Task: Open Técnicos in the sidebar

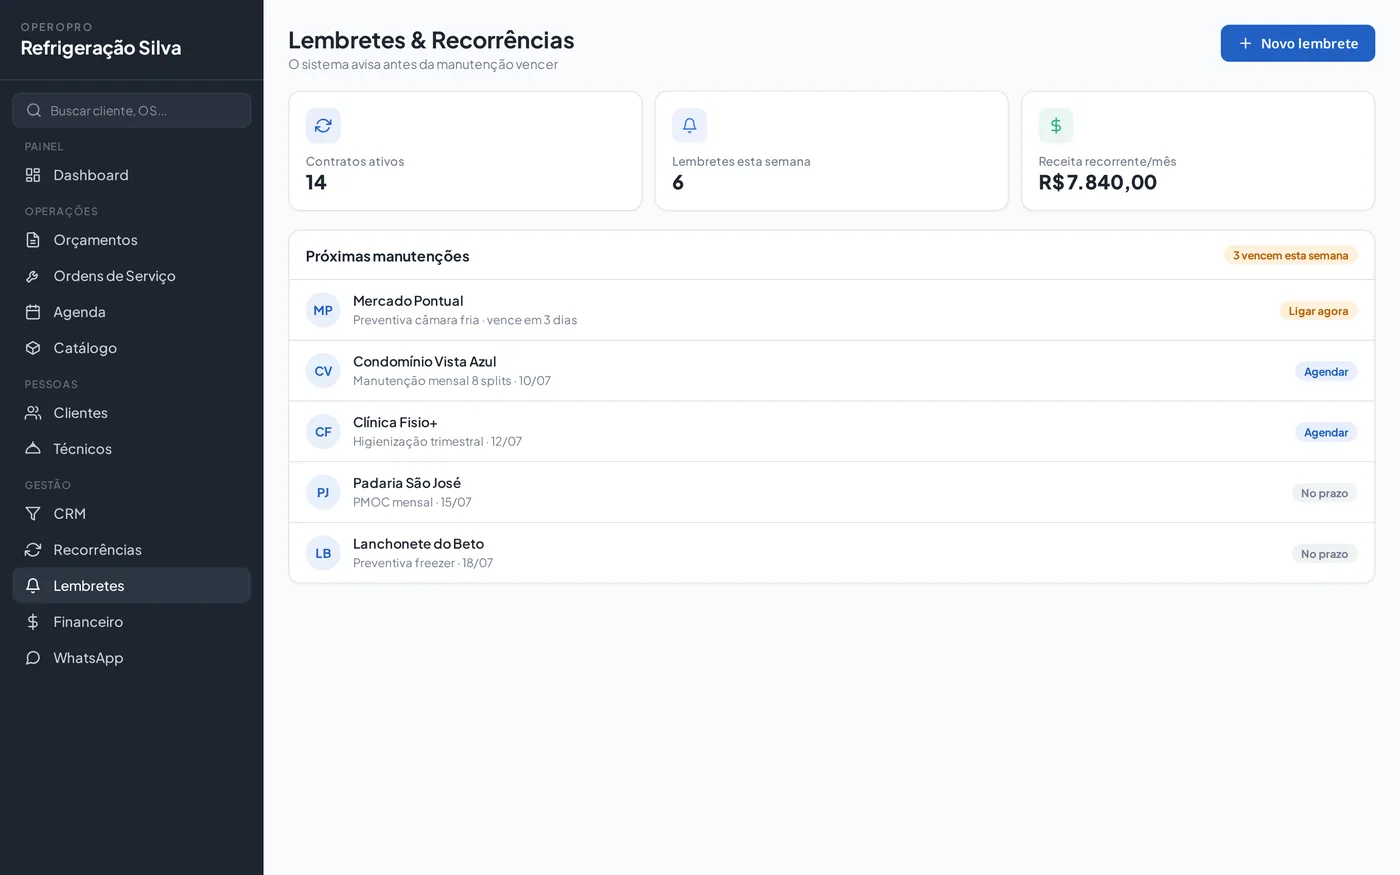Action: [x=131, y=449]
